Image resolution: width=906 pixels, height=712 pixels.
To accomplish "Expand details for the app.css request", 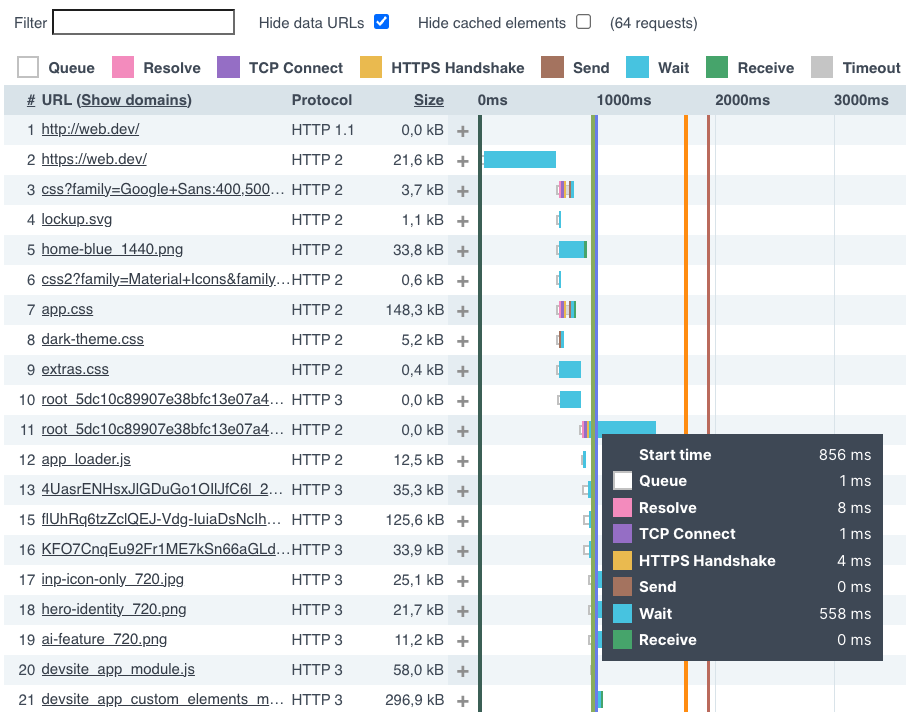I will click(462, 309).
